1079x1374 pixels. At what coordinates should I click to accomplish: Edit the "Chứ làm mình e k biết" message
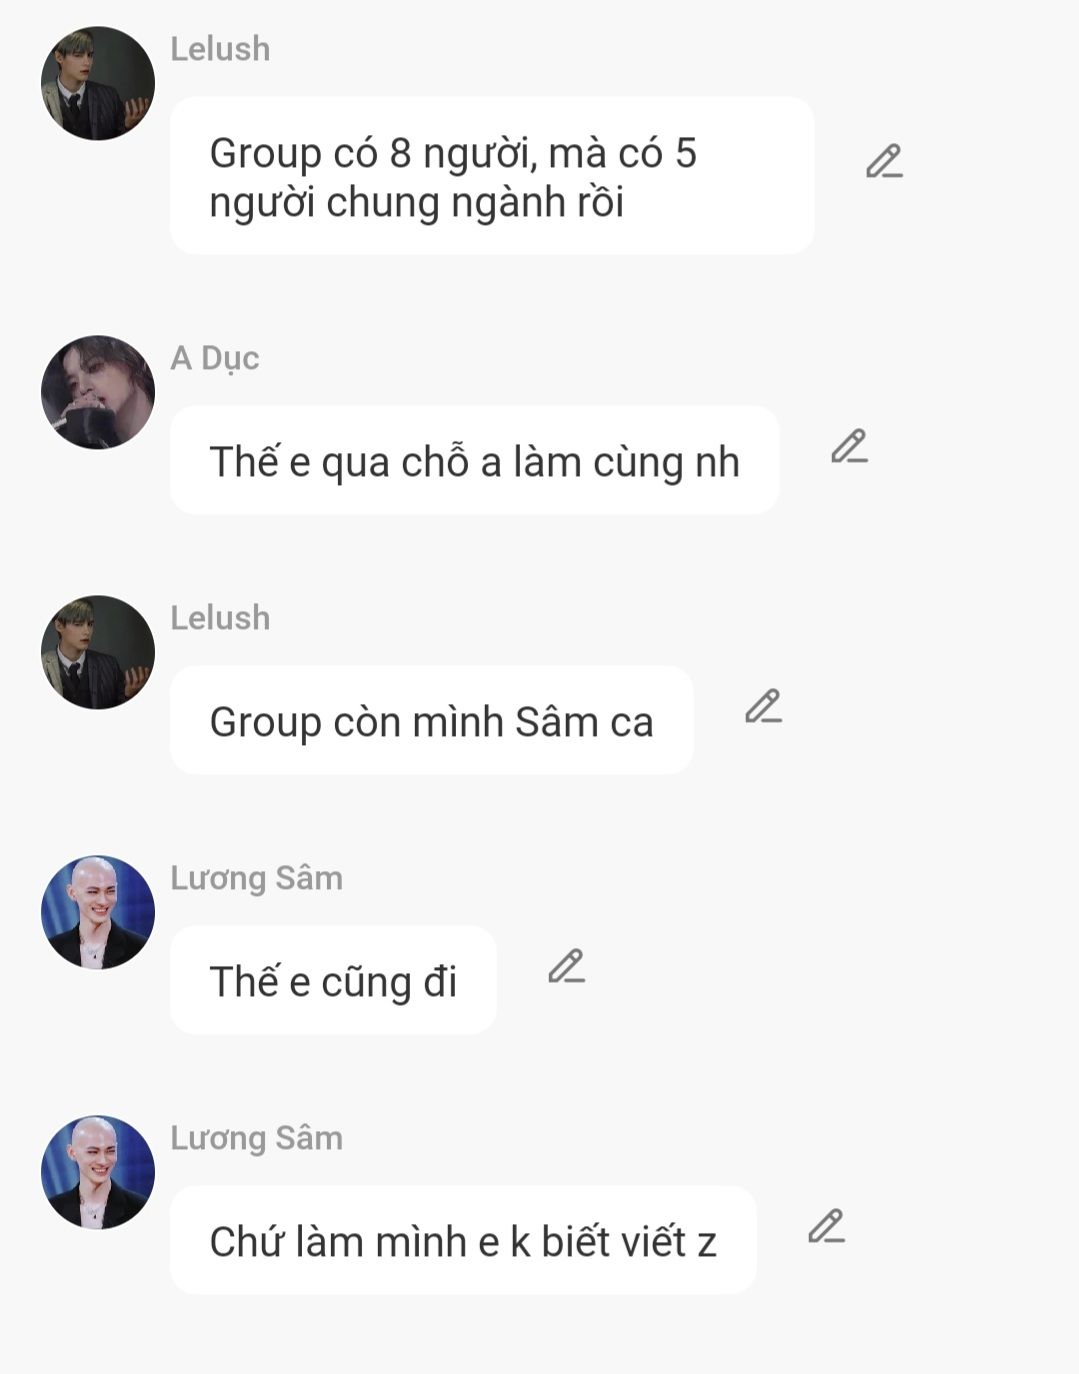tap(826, 1227)
